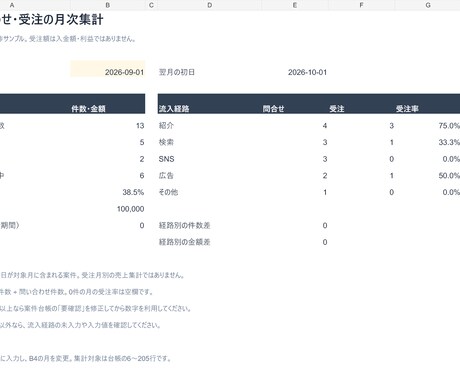The width and height of the screenshot is (460, 380).
Task: Click the 38.5% cell
Action: tap(133, 192)
